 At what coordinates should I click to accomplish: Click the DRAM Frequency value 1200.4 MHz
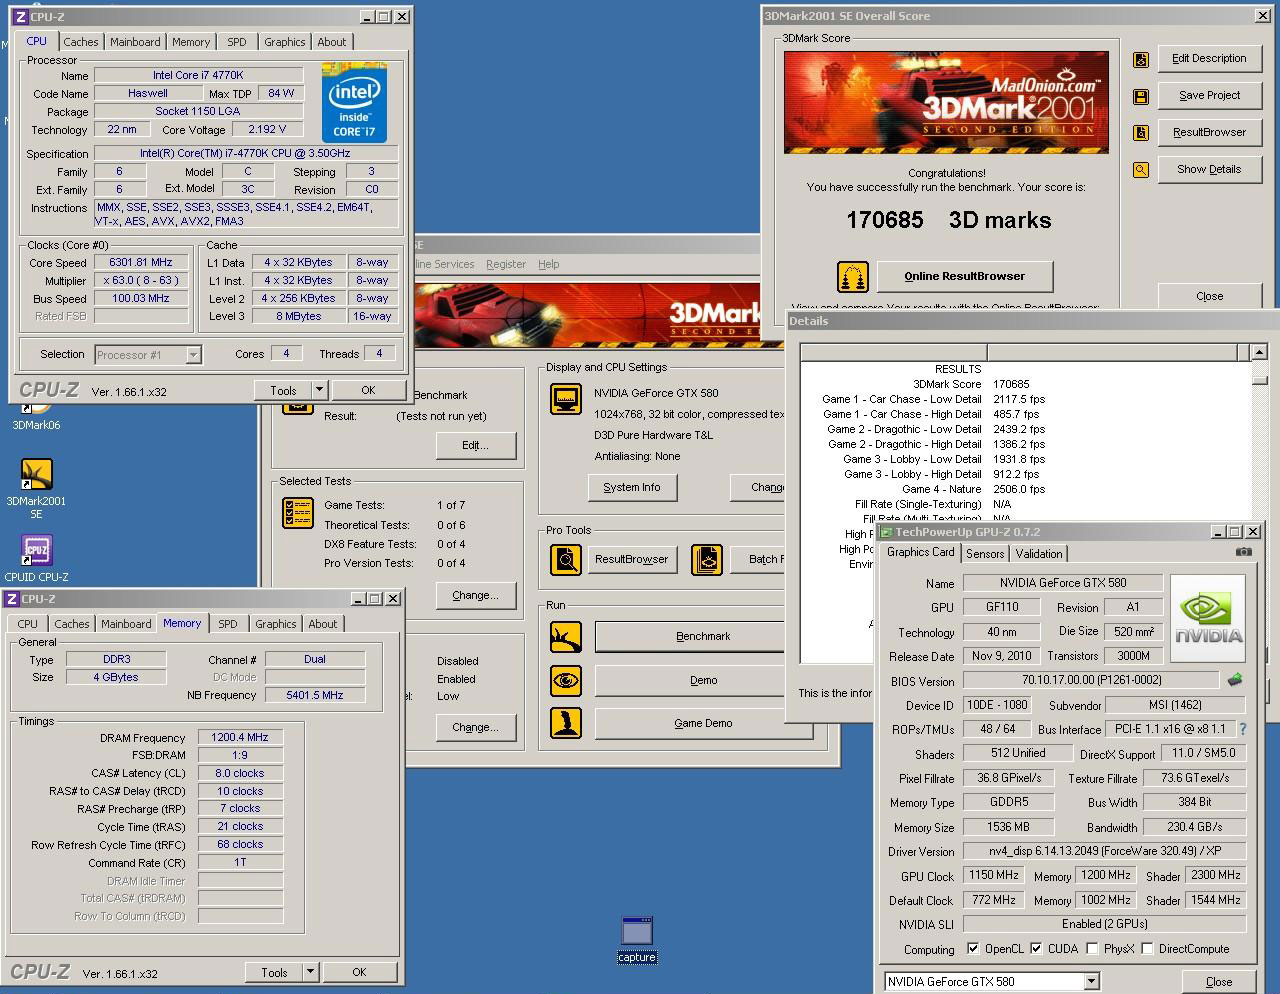click(x=240, y=738)
